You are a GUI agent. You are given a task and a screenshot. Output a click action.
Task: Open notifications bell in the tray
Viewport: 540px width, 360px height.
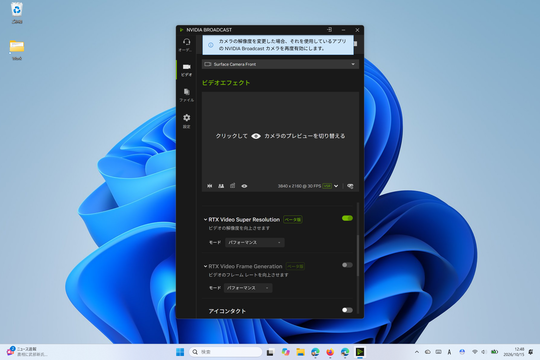coord(531,352)
